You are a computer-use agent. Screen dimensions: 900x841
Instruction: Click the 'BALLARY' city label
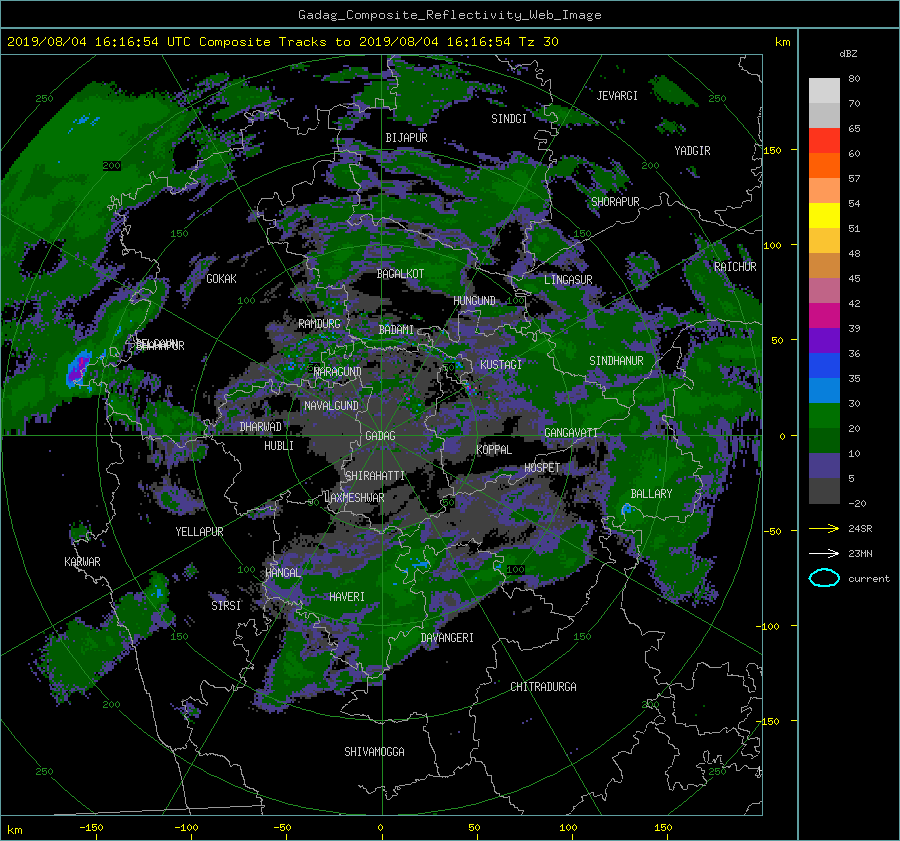[x=651, y=494]
